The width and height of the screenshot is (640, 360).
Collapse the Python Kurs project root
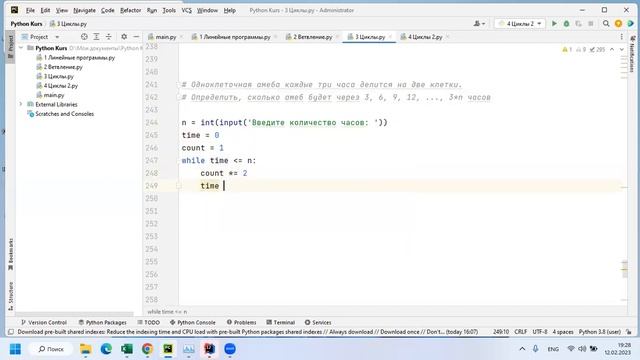tap(21, 48)
